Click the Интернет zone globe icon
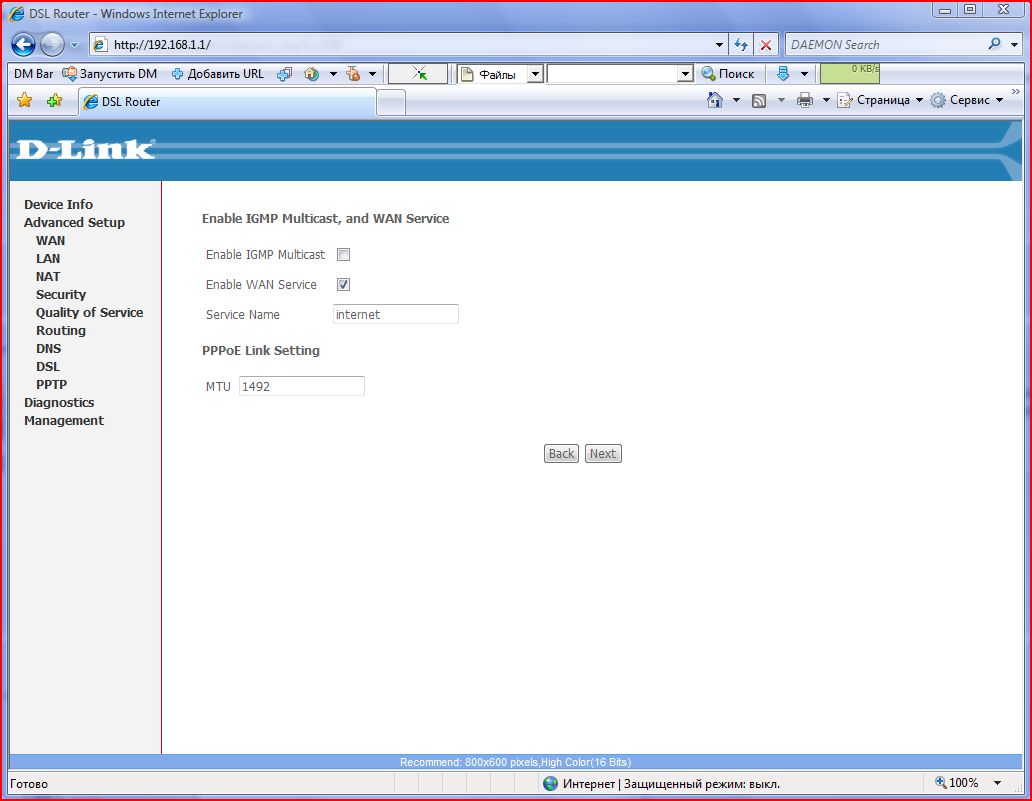The height and width of the screenshot is (801, 1032). pos(551,783)
